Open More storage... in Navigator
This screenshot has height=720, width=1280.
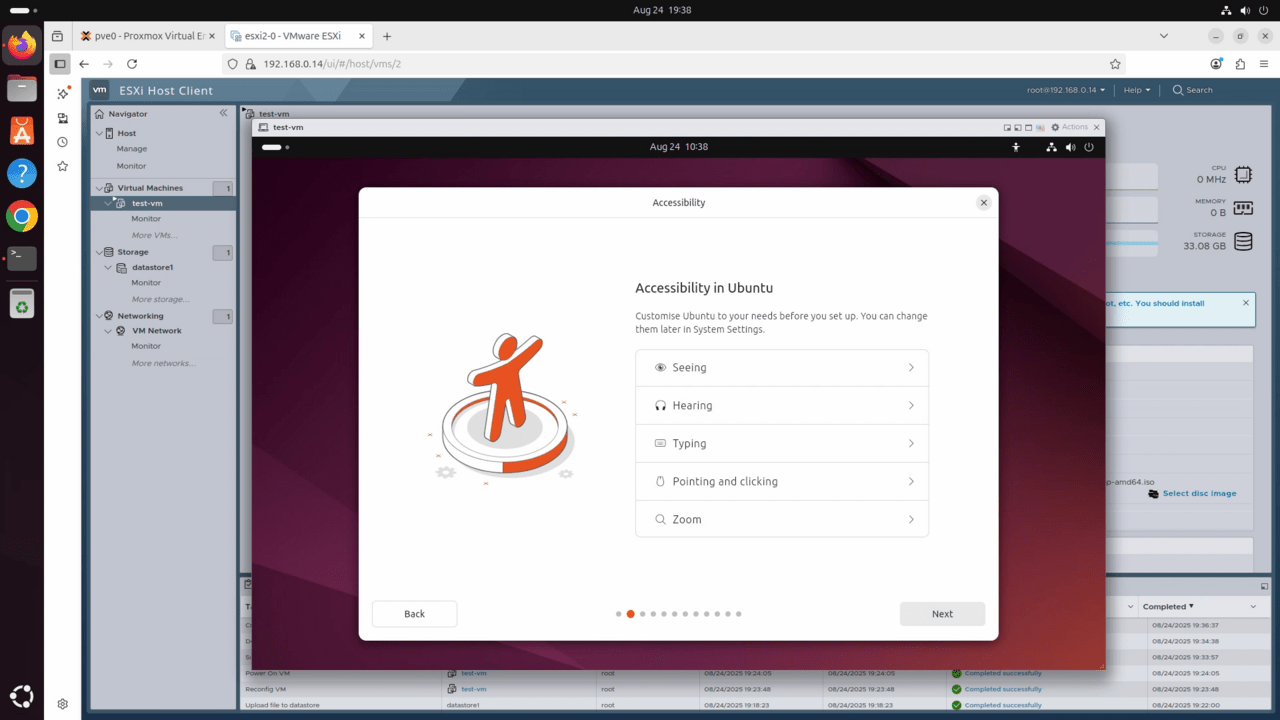coord(160,299)
